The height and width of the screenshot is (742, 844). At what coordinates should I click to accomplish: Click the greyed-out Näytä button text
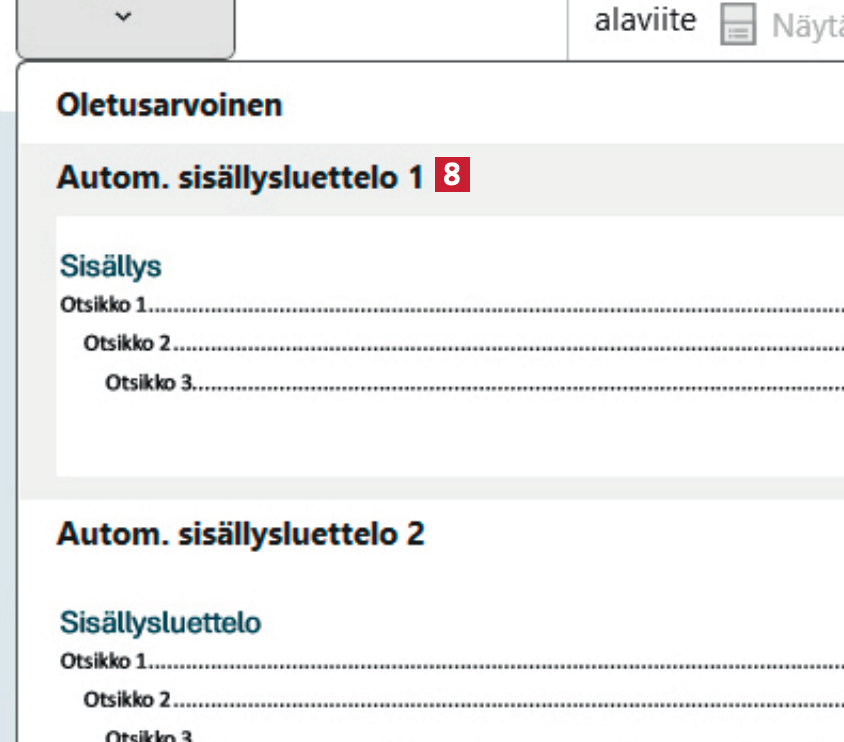pos(806,27)
